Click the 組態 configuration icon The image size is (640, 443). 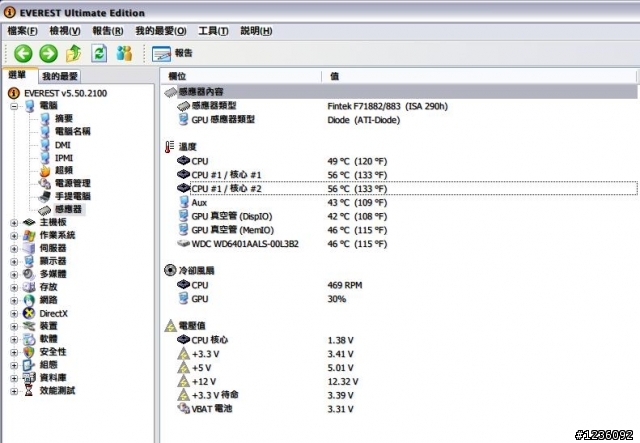coord(29,365)
